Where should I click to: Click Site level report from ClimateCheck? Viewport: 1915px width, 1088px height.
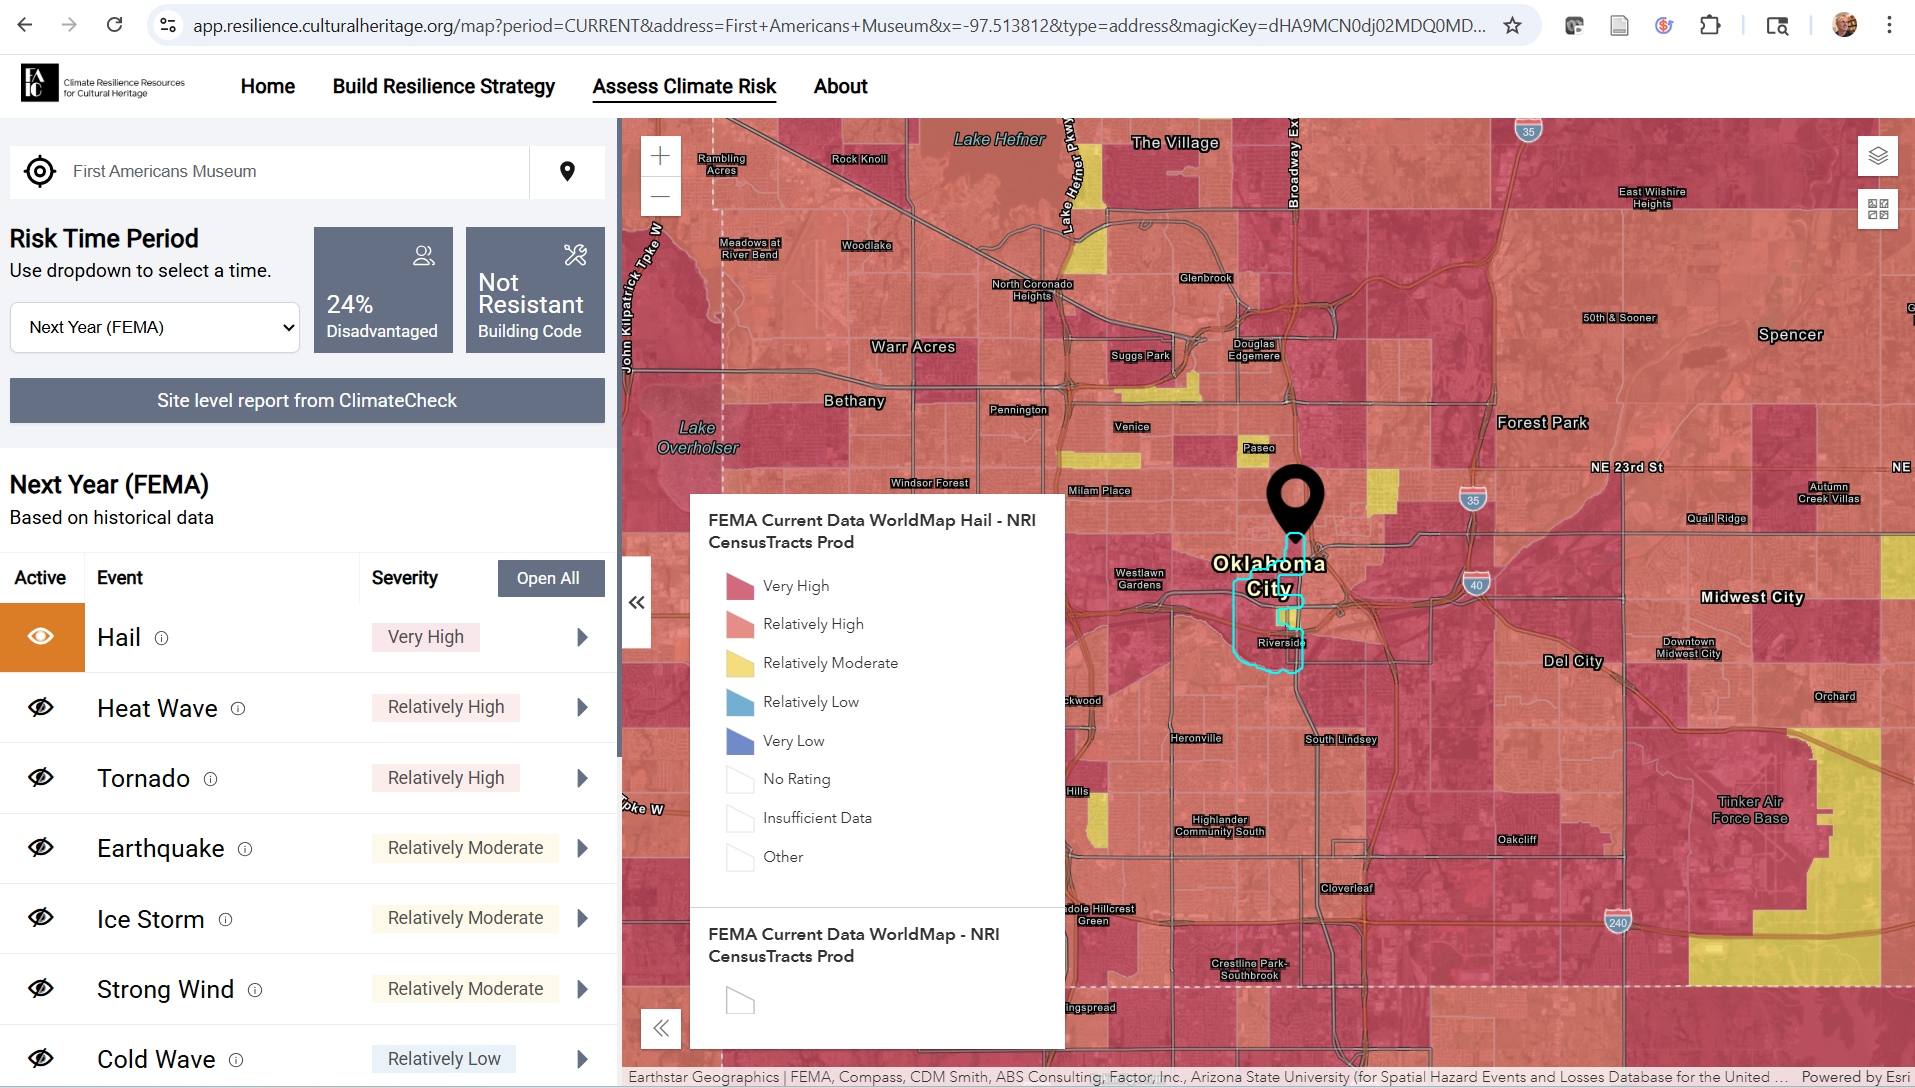[x=307, y=400]
